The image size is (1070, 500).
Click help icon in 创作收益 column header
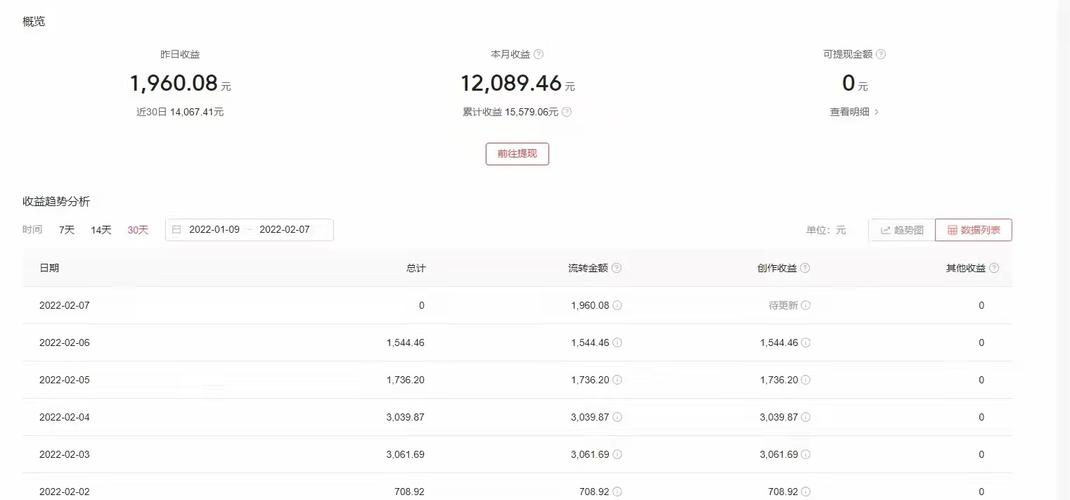tap(805, 268)
